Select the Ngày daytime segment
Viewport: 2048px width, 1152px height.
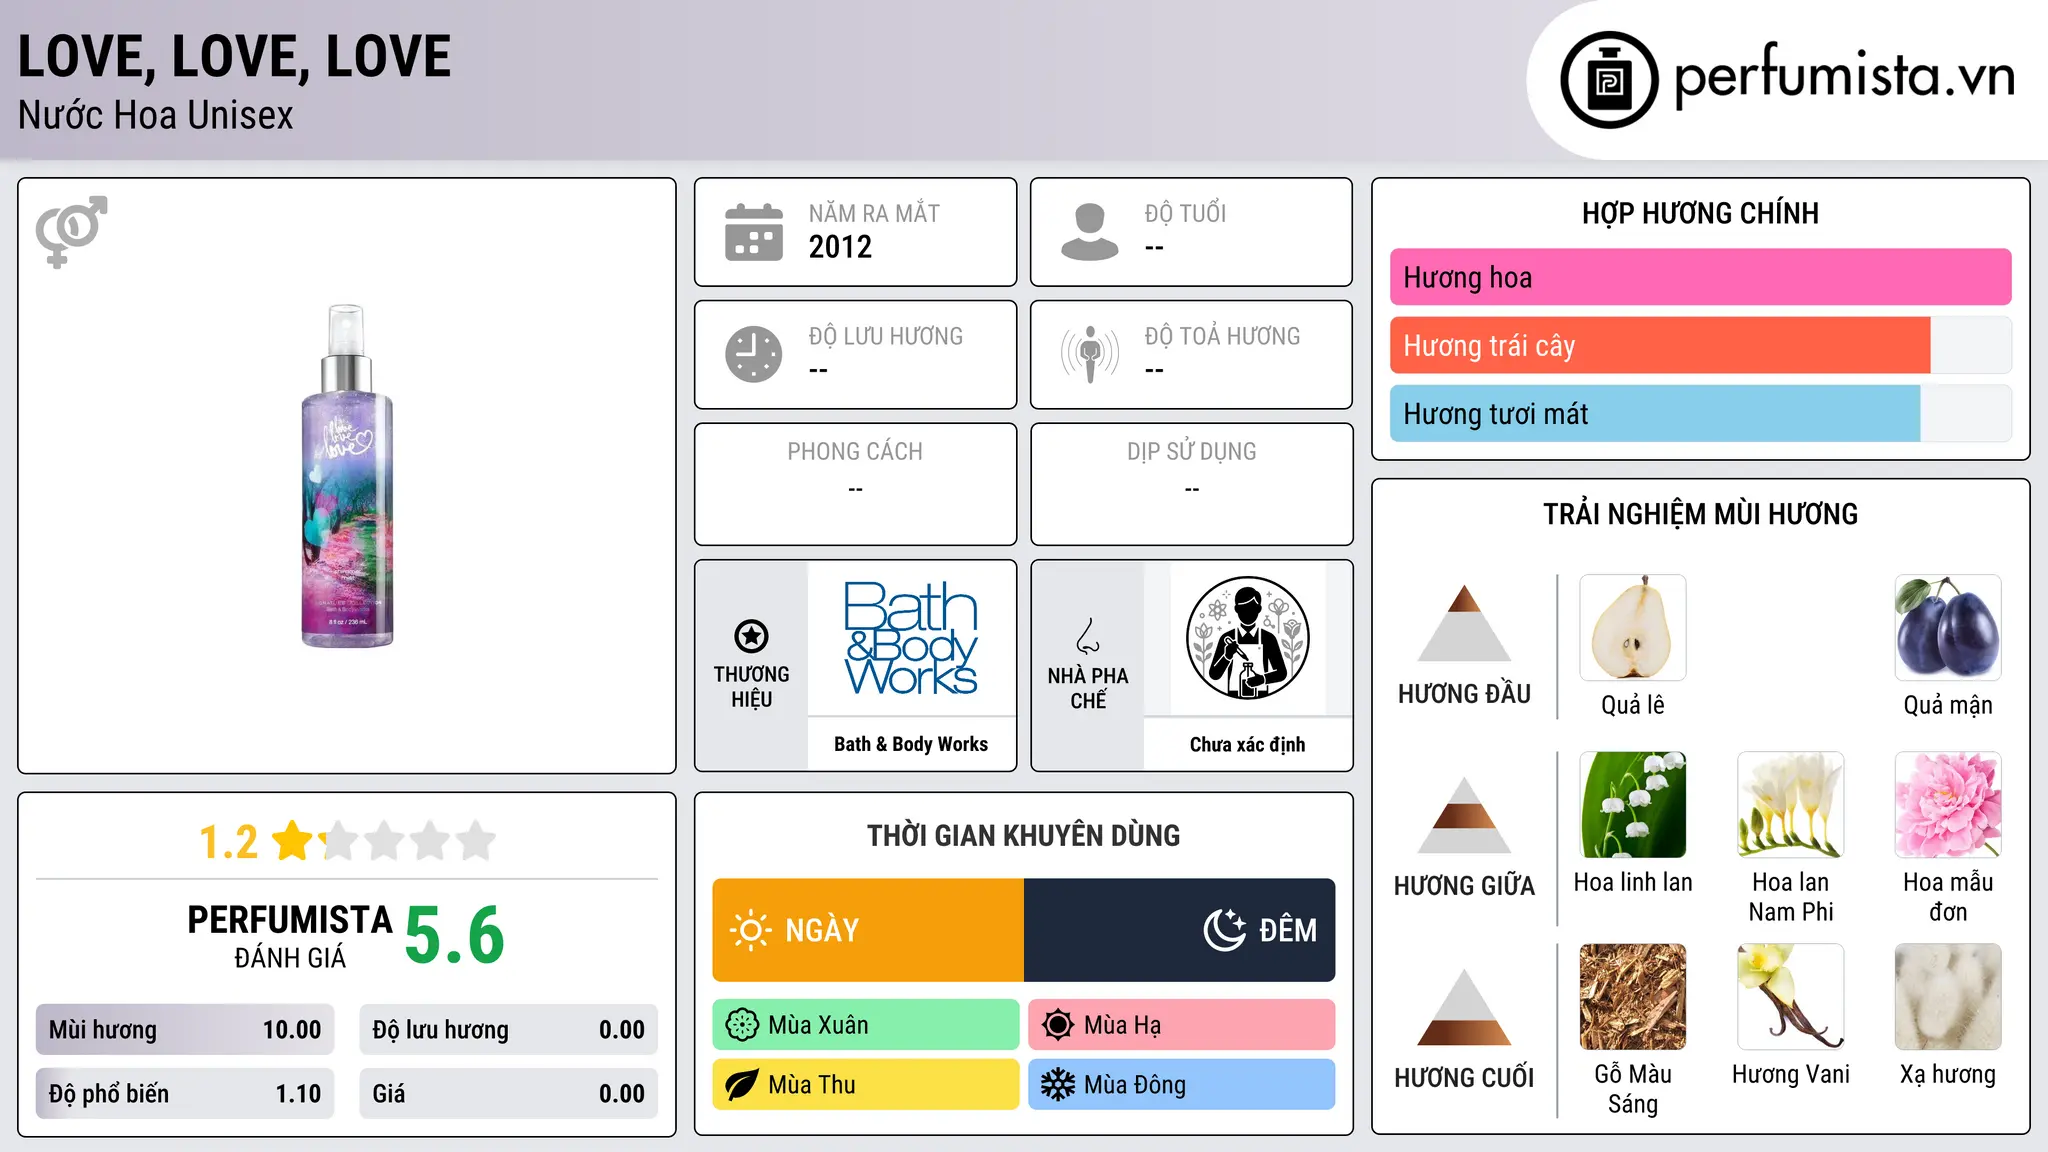pyautogui.click(x=868, y=930)
